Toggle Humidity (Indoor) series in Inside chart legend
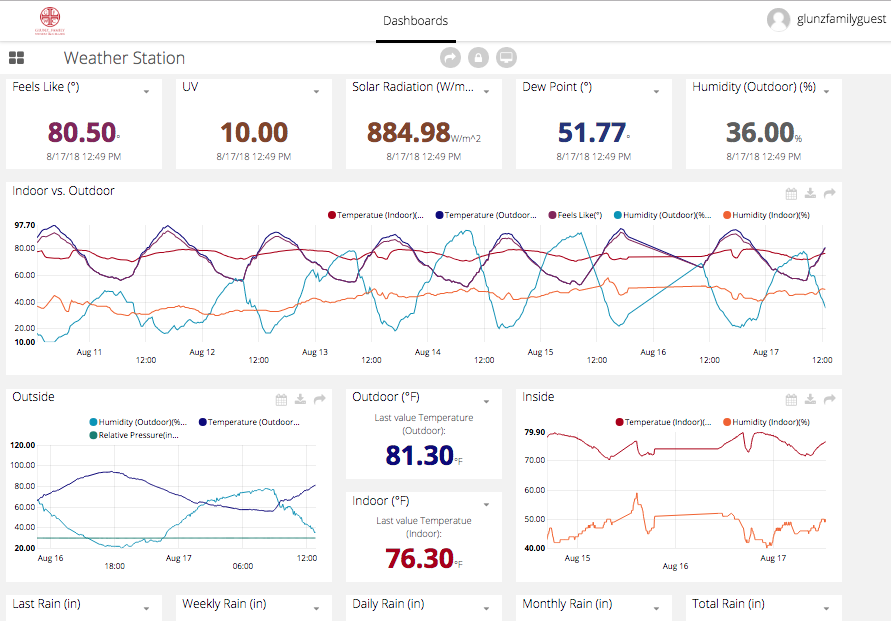The height and width of the screenshot is (621, 891). pos(768,422)
